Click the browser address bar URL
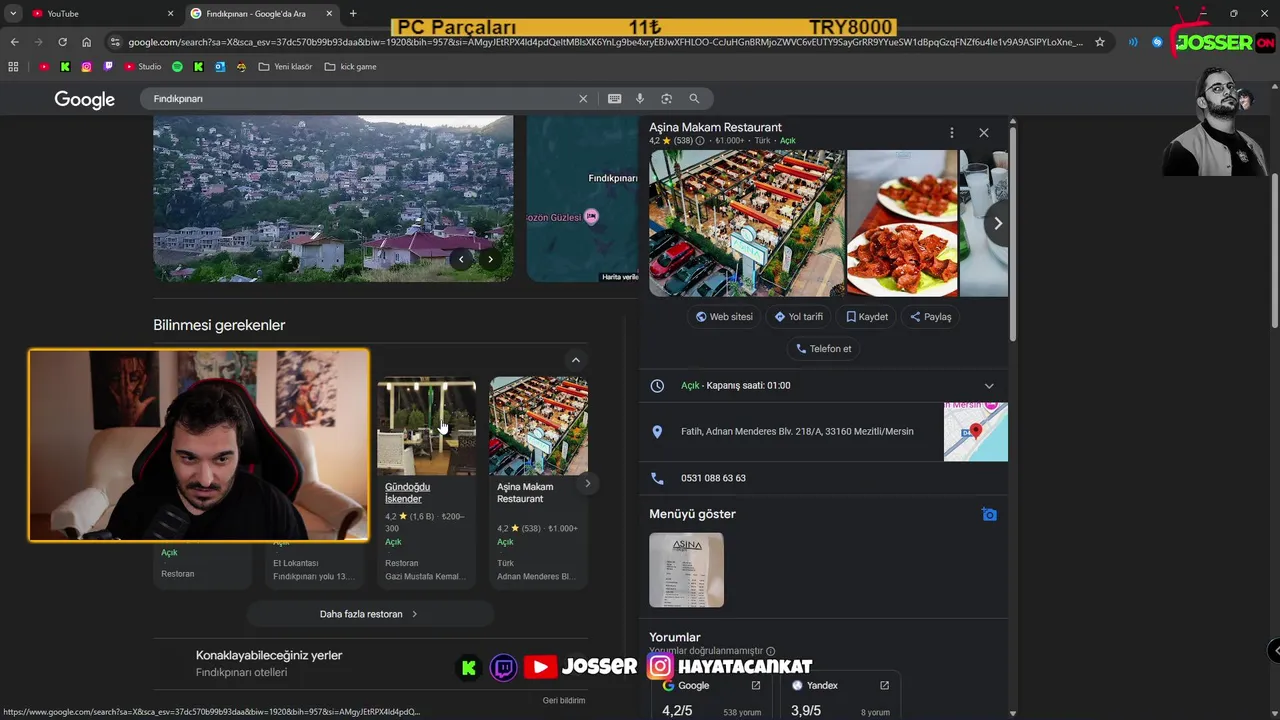Viewport: 1280px width, 720px height. (605, 42)
